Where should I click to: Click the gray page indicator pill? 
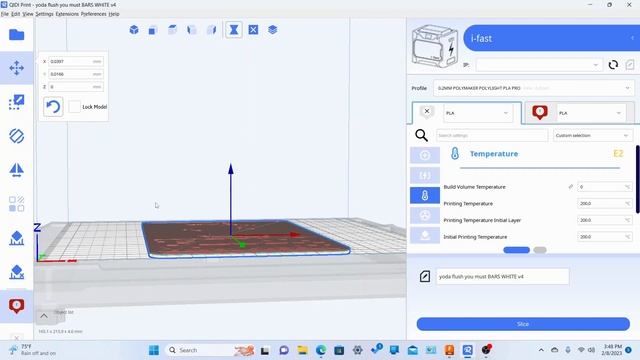pos(540,250)
